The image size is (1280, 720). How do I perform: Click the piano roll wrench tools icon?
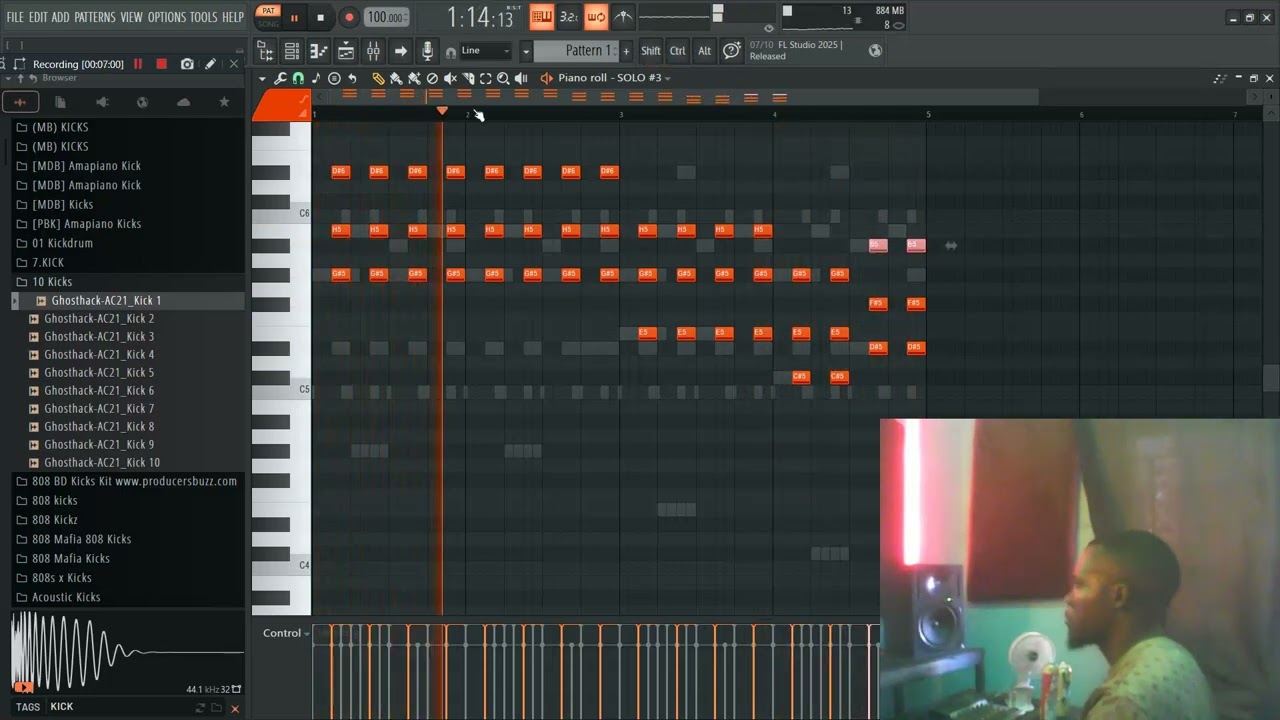click(281, 78)
